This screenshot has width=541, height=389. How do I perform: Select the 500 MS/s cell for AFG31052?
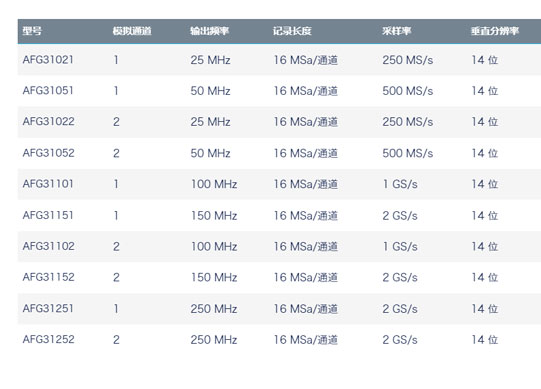click(x=407, y=153)
